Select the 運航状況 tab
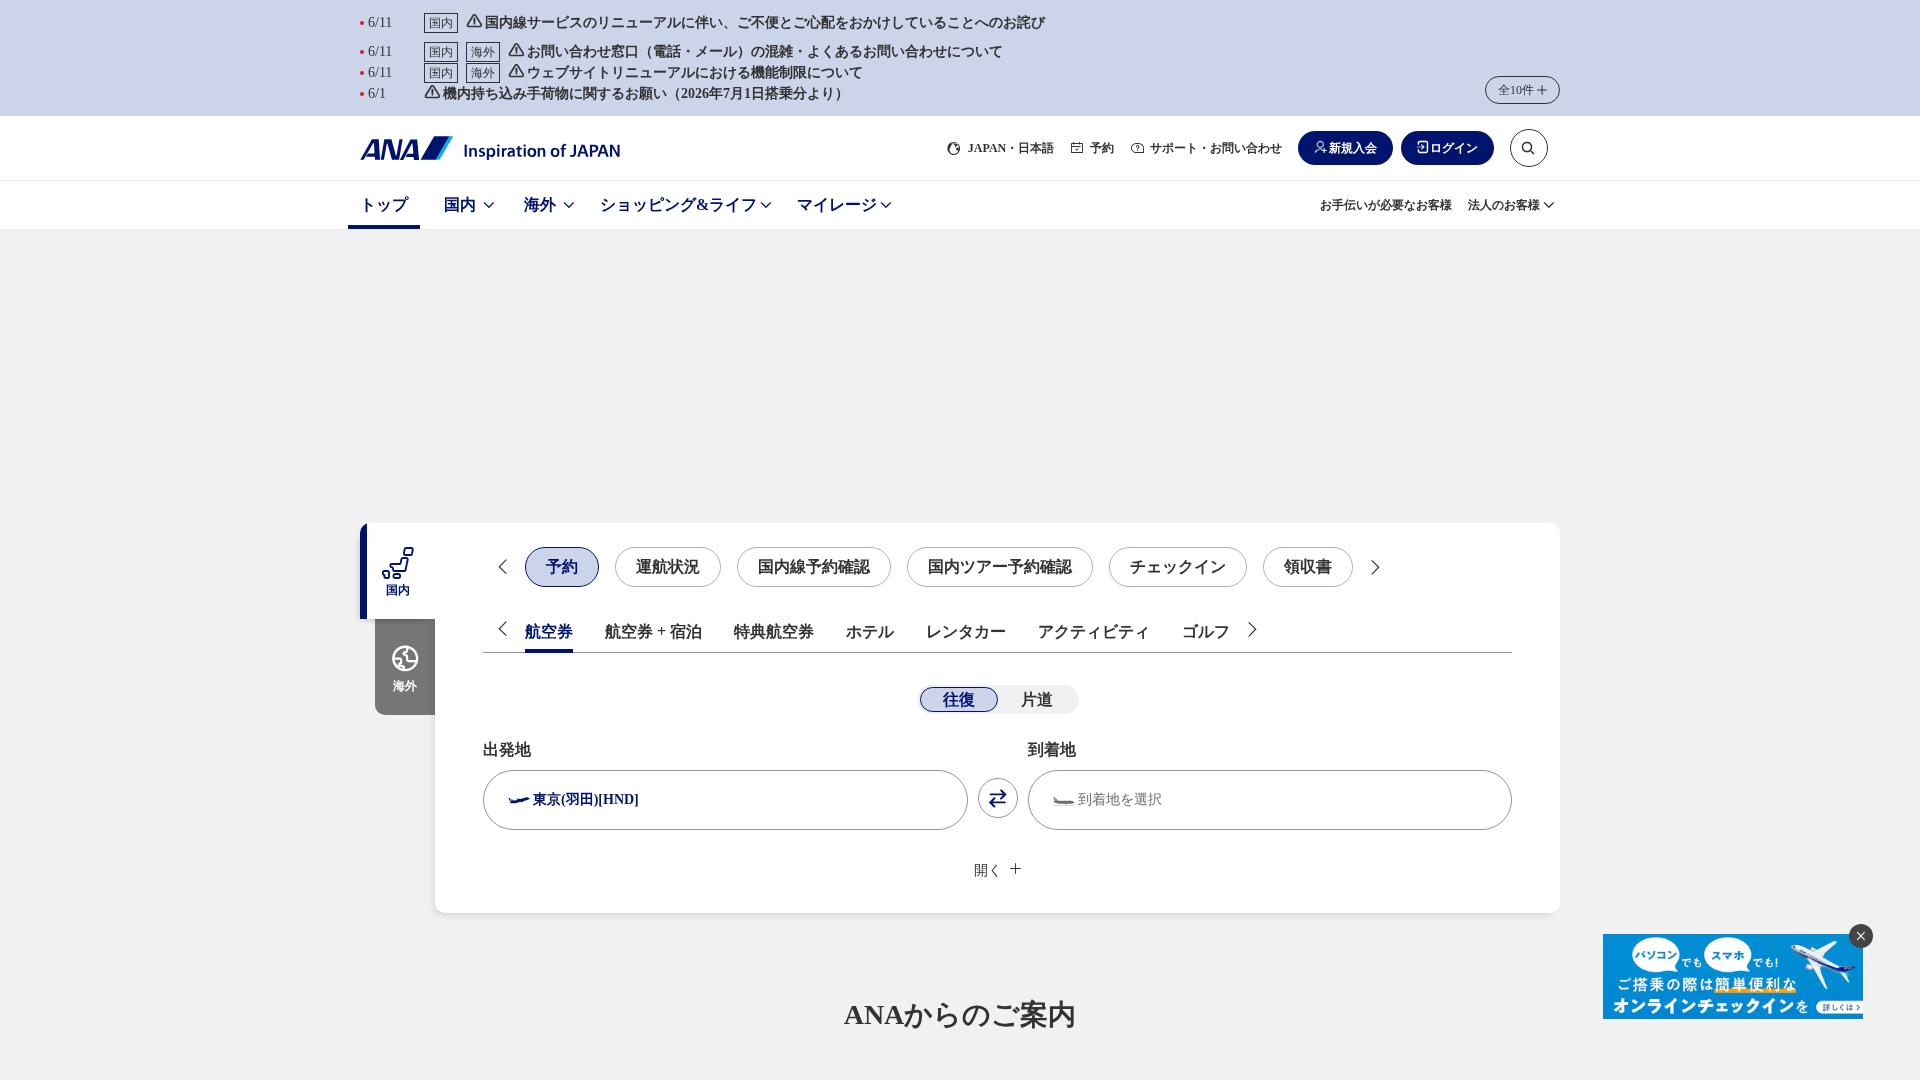 (668, 567)
